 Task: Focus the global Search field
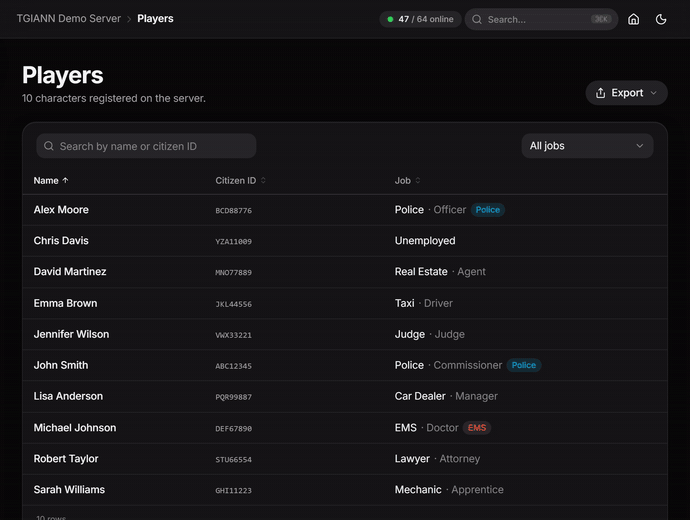[541, 19]
